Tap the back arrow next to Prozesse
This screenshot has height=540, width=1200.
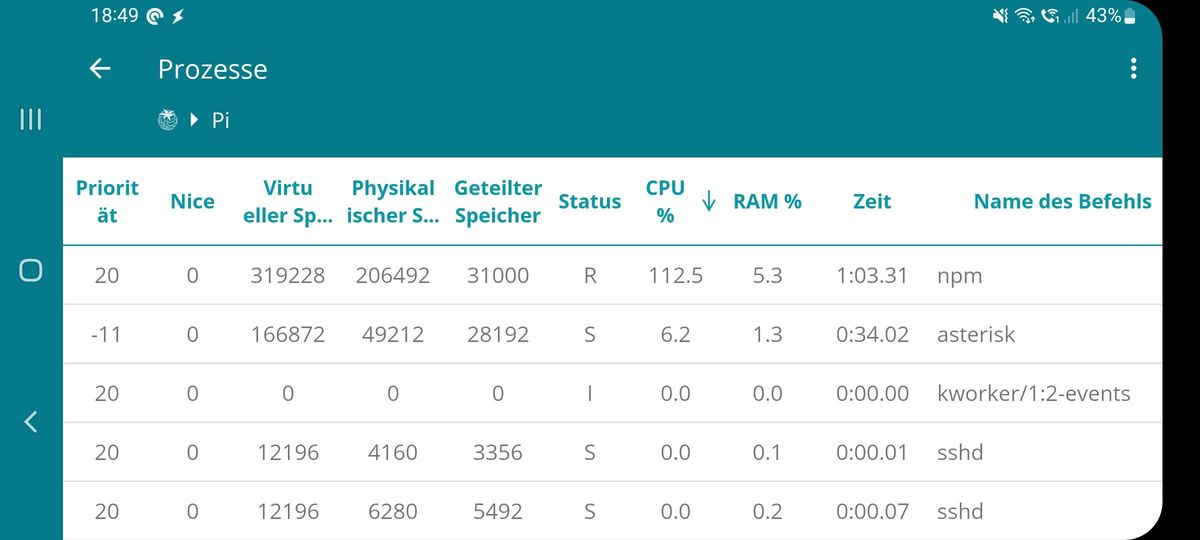pyautogui.click(x=98, y=68)
